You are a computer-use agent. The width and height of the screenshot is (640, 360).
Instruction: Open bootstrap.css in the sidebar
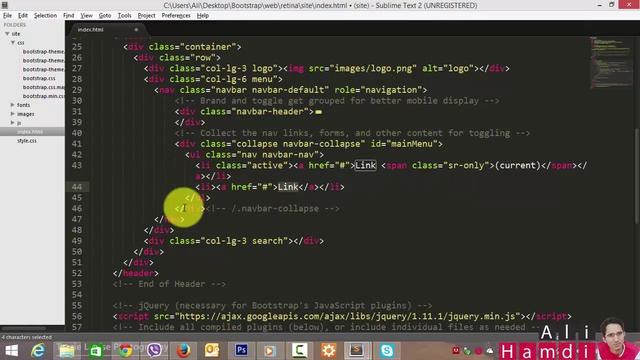[x=39, y=78]
